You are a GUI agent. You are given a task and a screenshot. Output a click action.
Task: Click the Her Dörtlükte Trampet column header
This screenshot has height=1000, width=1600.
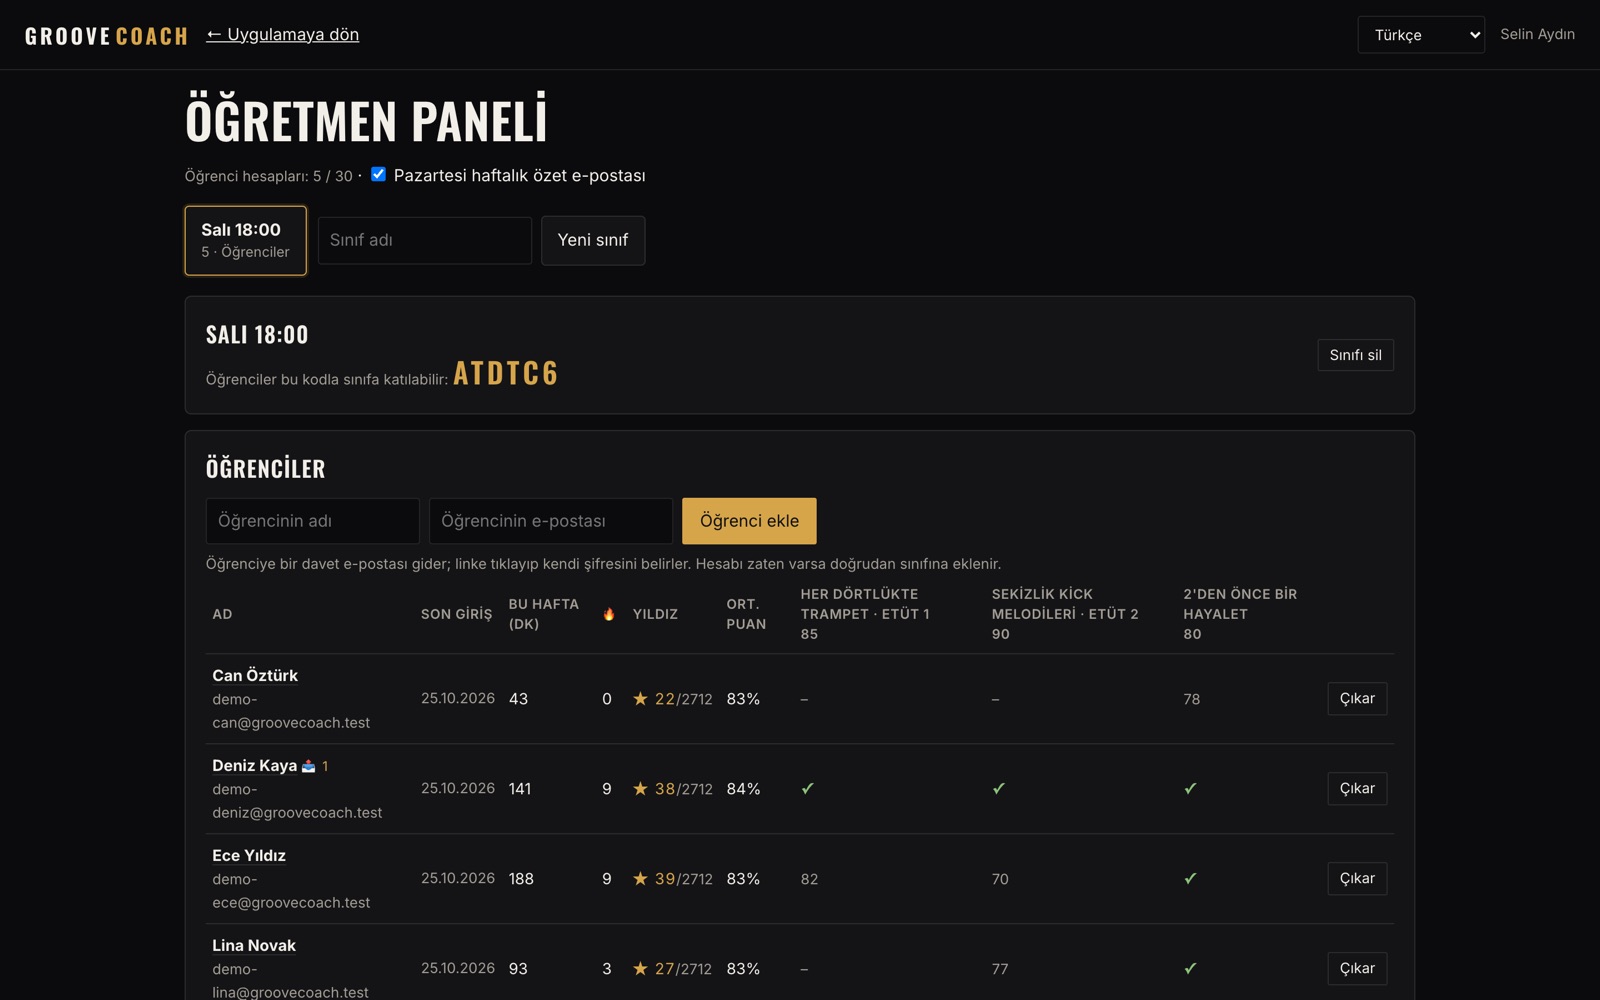pyautogui.click(x=865, y=614)
